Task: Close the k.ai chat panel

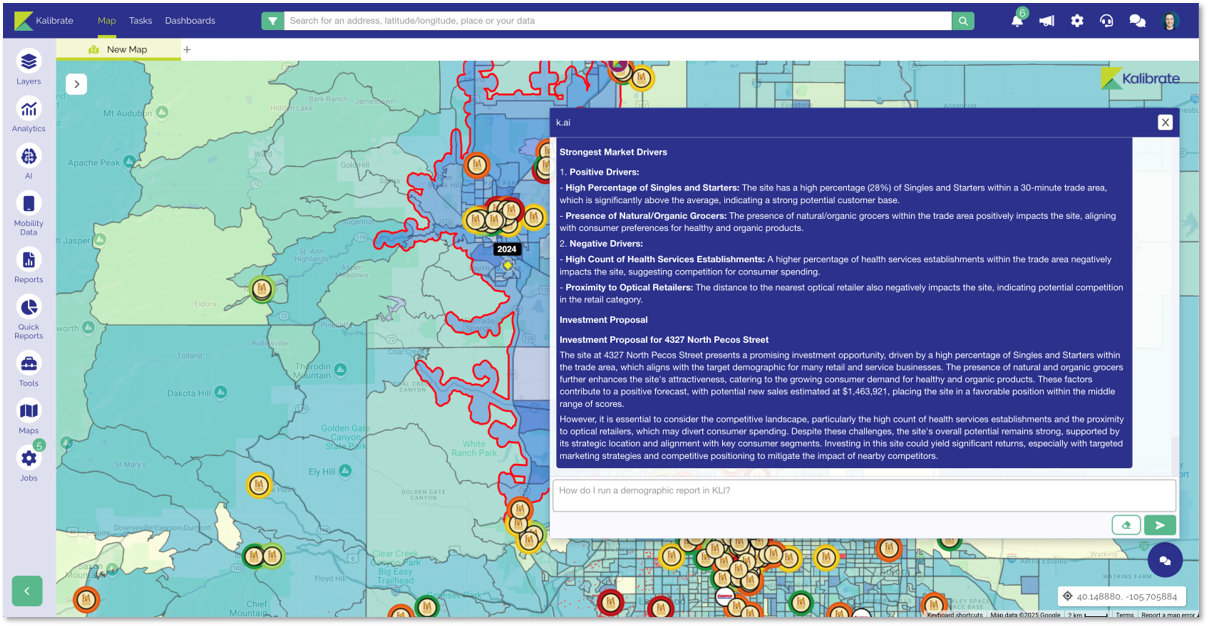Action: point(1165,122)
